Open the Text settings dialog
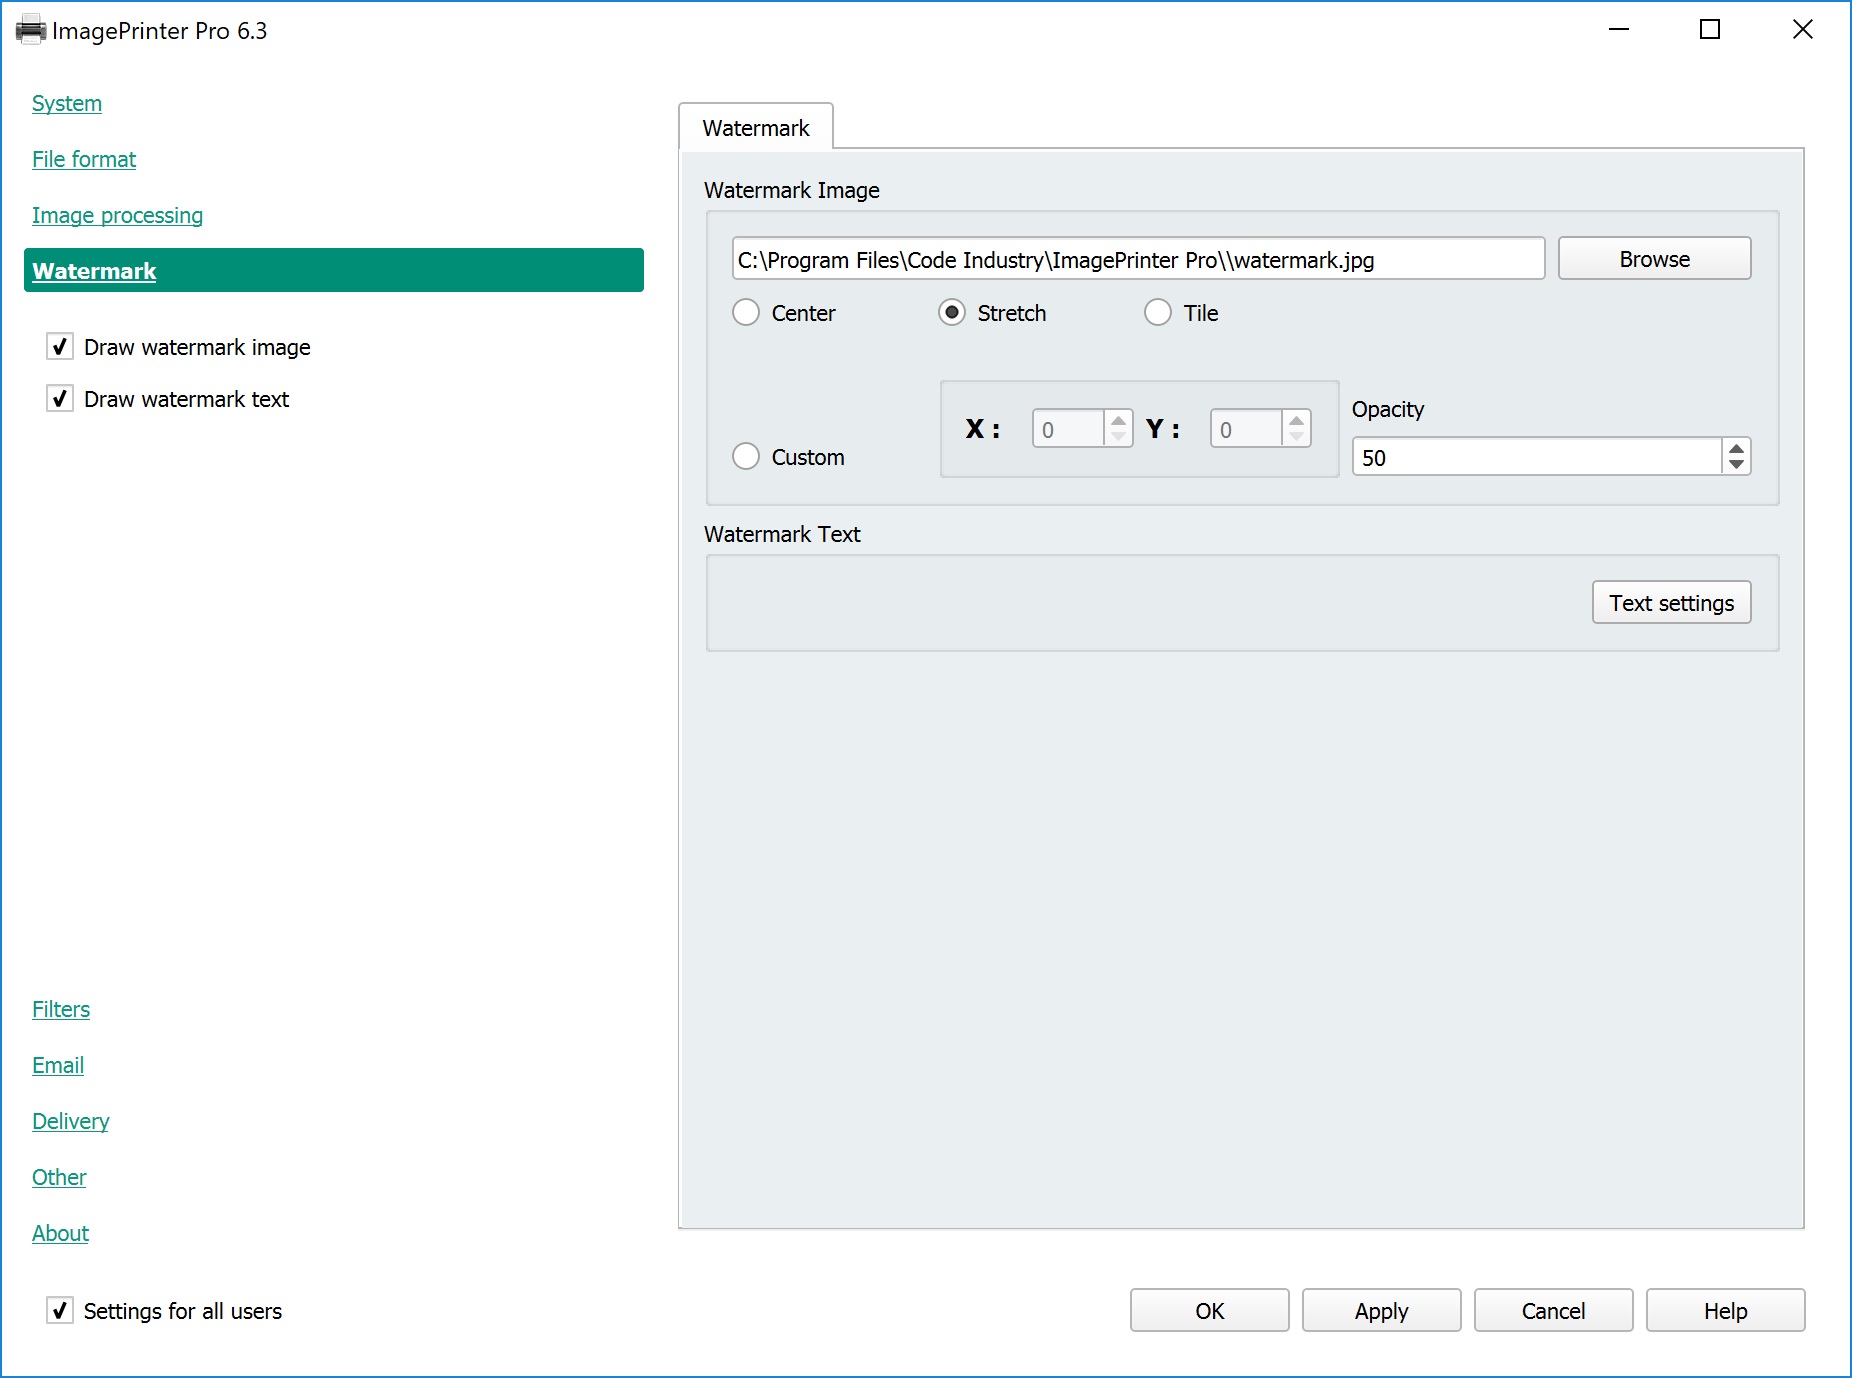Screen dimensions: 1852x1378 [x=1671, y=603]
